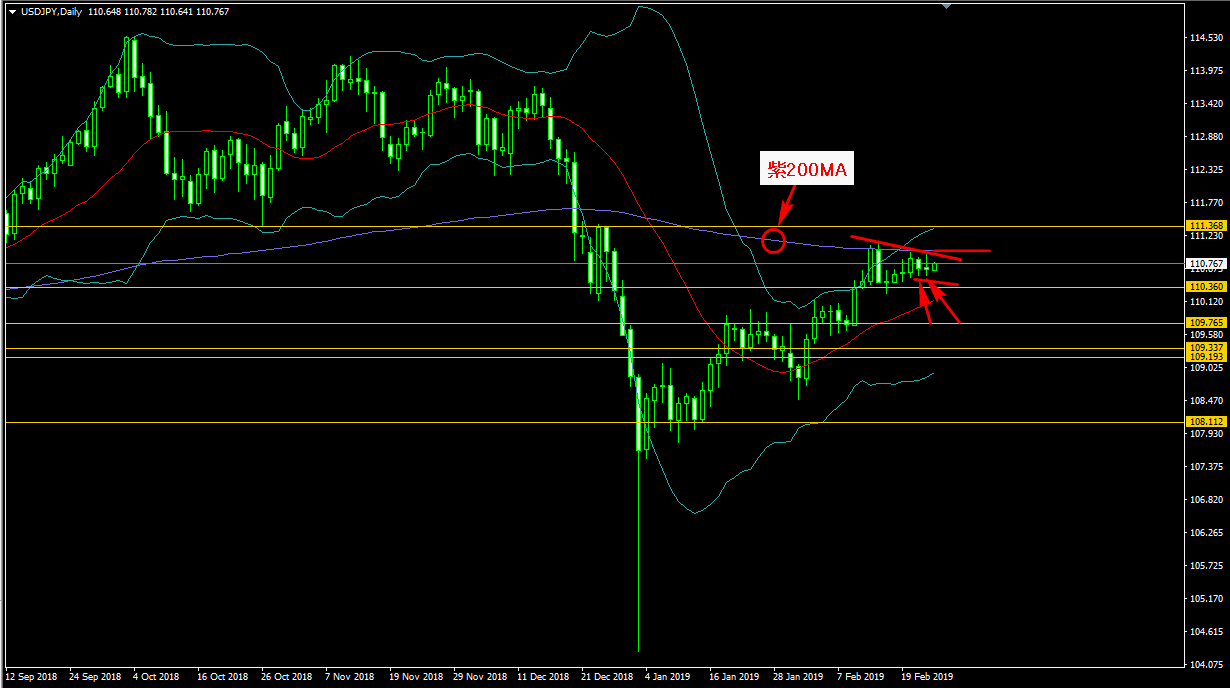Click the 21 Dec 2018 date label

(x=608, y=676)
